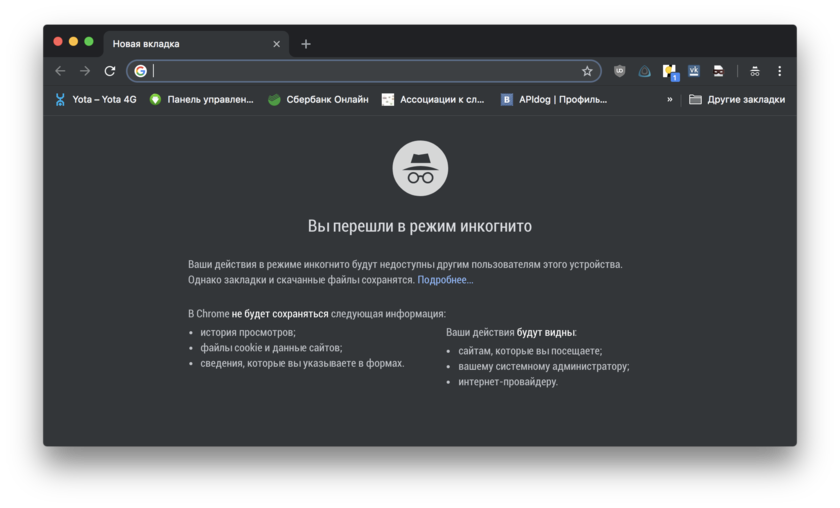Open the Панель управления bookmark
The width and height of the screenshot is (840, 508).
[201, 99]
